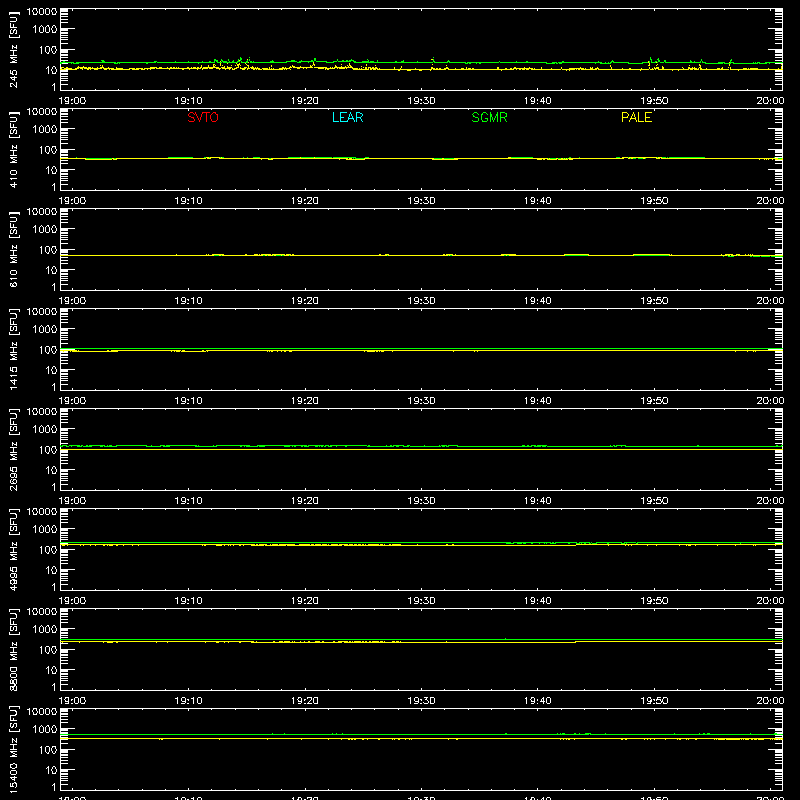Click the green SGMR trace in the 15400 MHz plot
The image size is (800, 800).
(421, 735)
